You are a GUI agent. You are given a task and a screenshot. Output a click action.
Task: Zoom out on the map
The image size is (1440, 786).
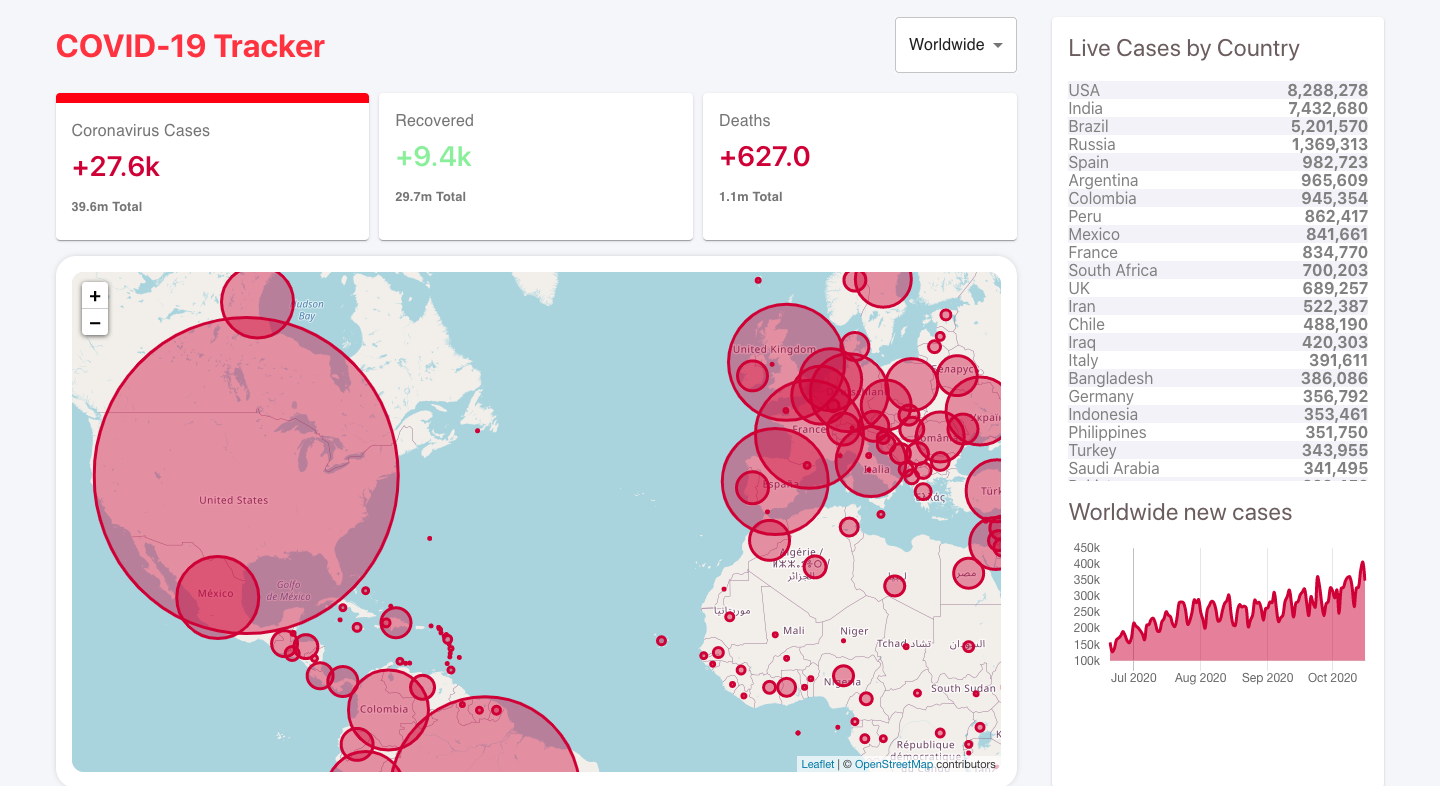tap(95, 322)
